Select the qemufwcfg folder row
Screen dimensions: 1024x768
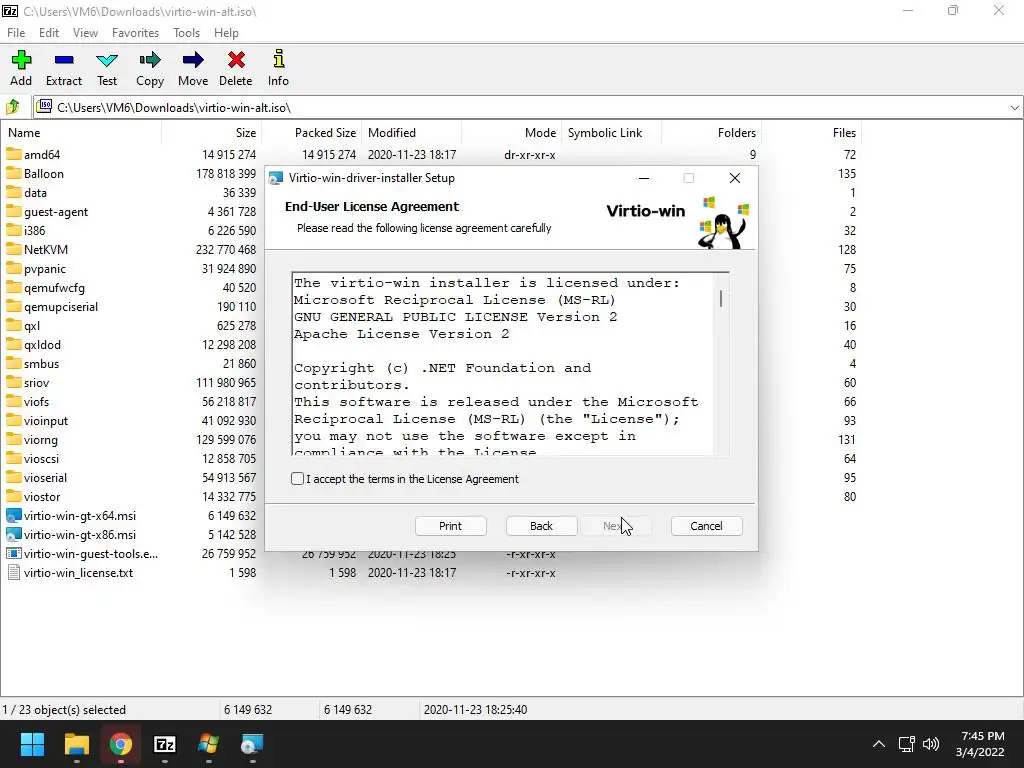point(132,287)
